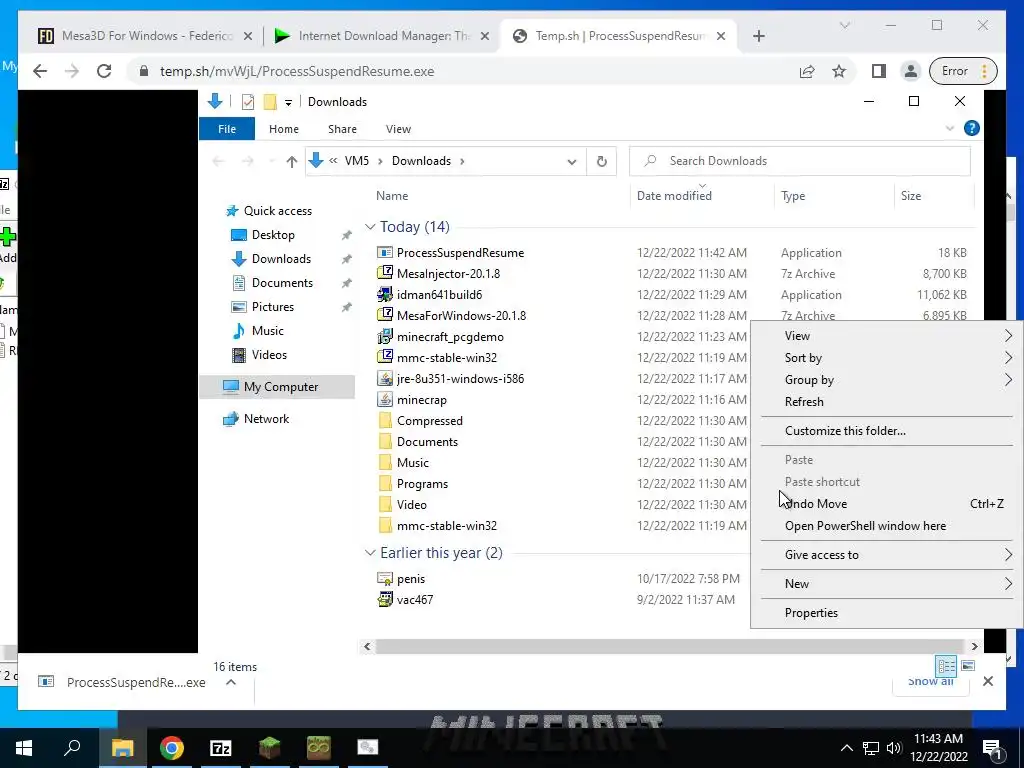This screenshot has width=1024, height=768.
Task: Select the mmc-stable-win32 archive file
Action: click(447, 357)
